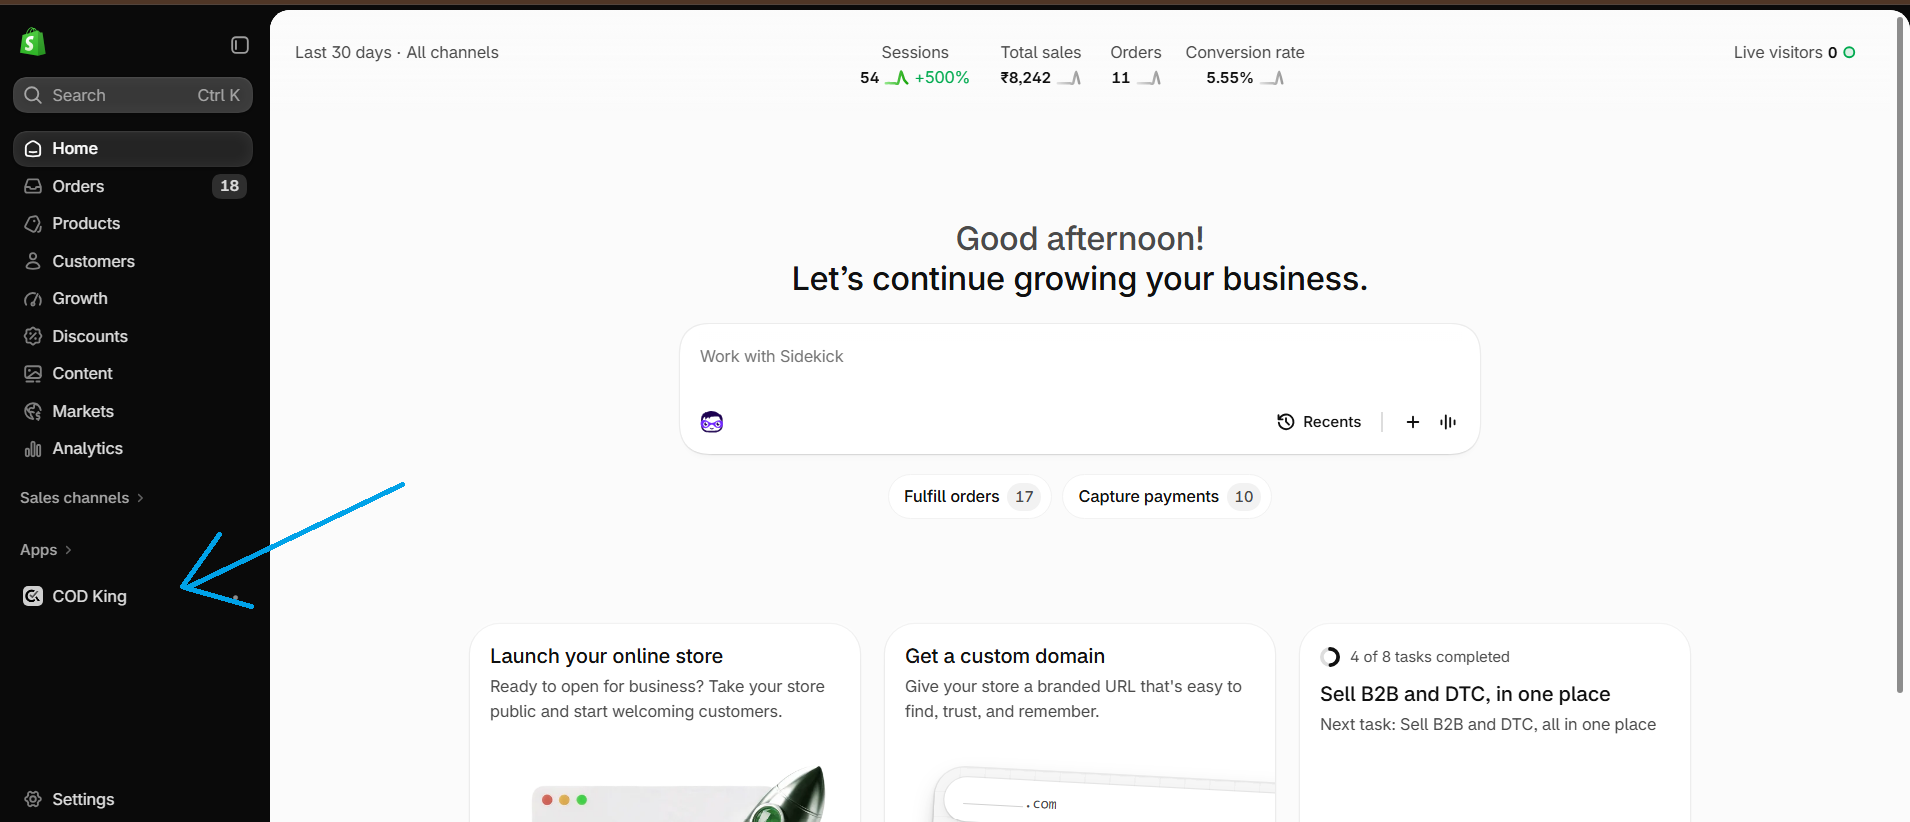This screenshot has height=822, width=1910.
Task: Click the Sidekick avatar icon
Action: pos(712,422)
